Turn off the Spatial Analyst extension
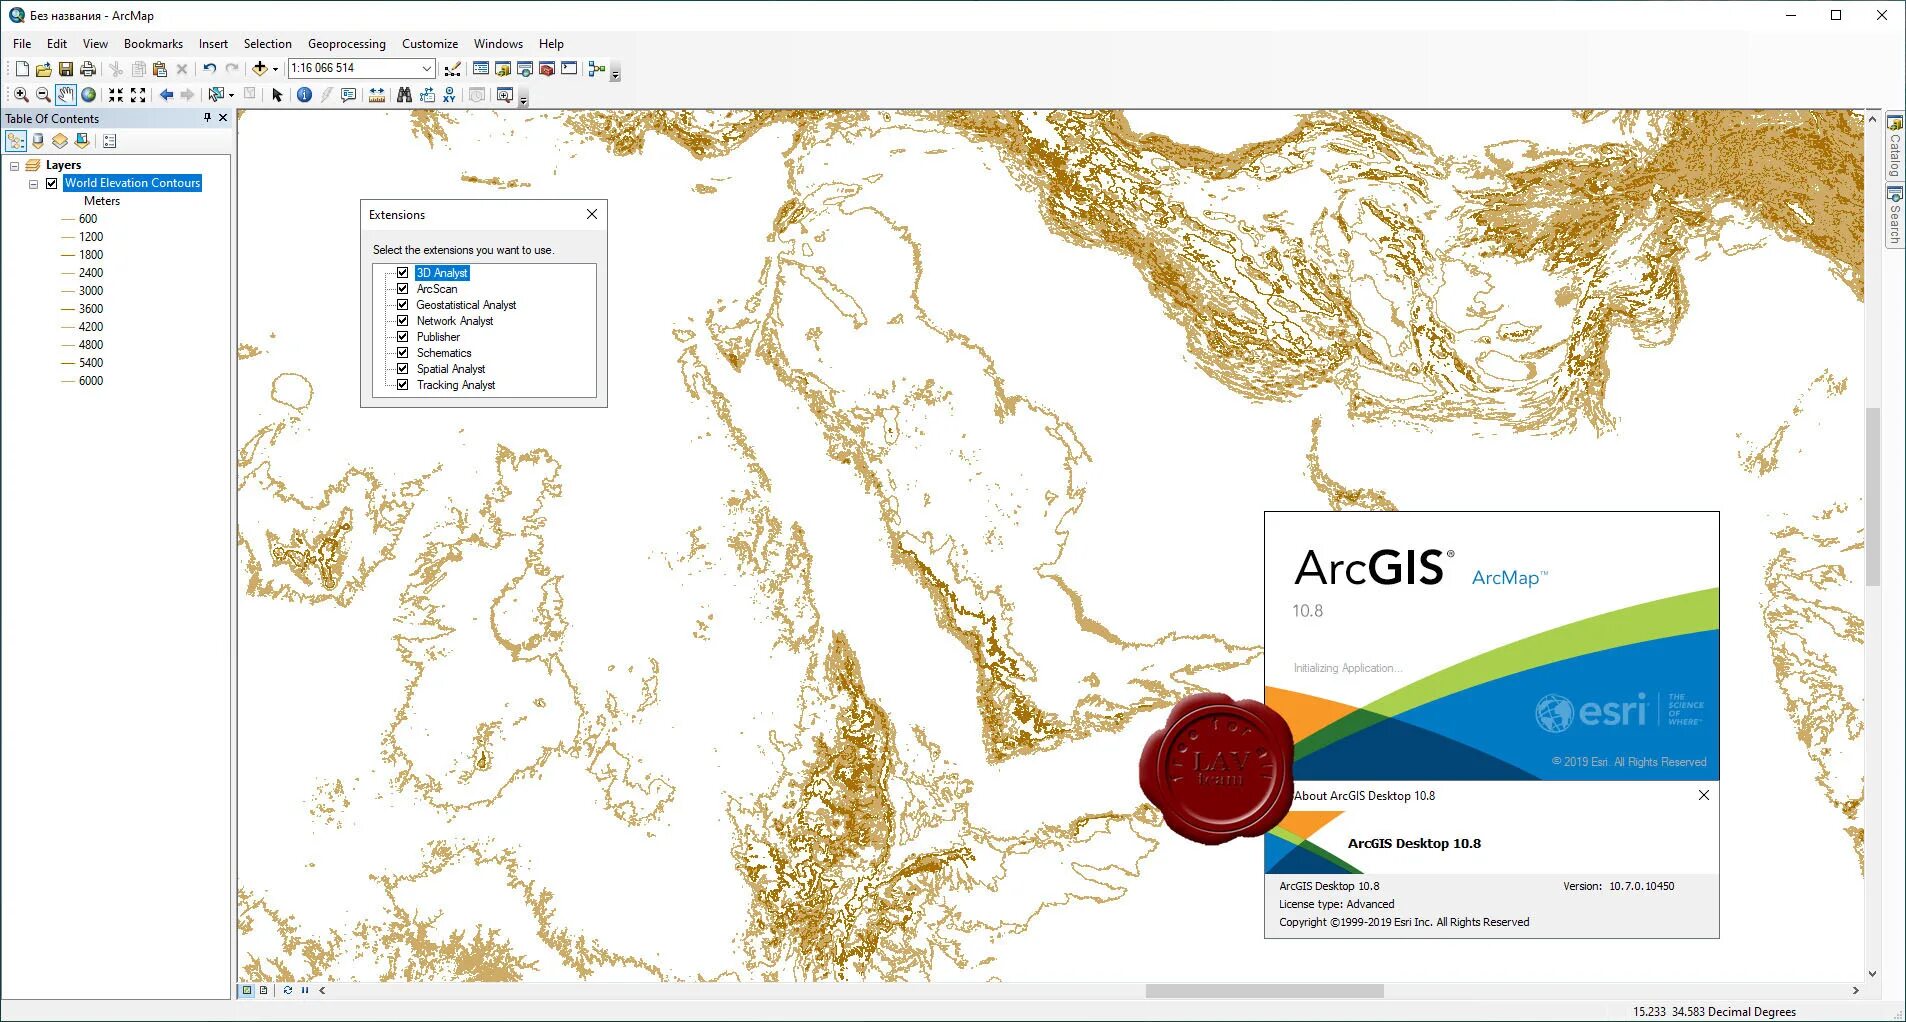The height and width of the screenshot is (1022, 1906). pyautogui.click(x=403, y=369)
